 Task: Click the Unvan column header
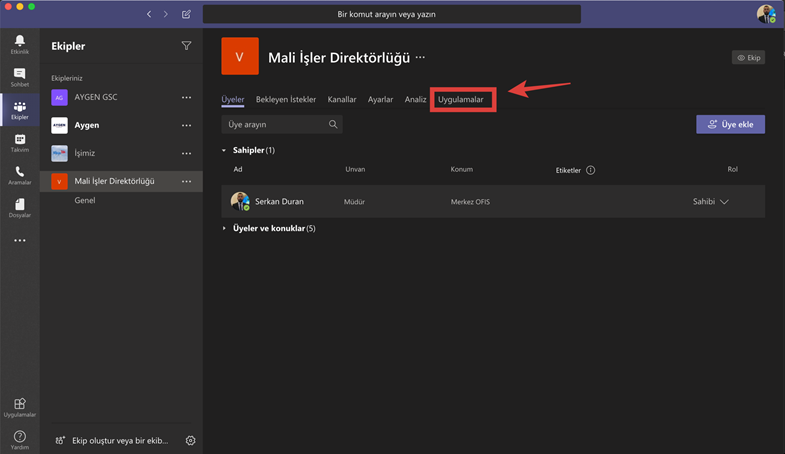coord(355,169)
